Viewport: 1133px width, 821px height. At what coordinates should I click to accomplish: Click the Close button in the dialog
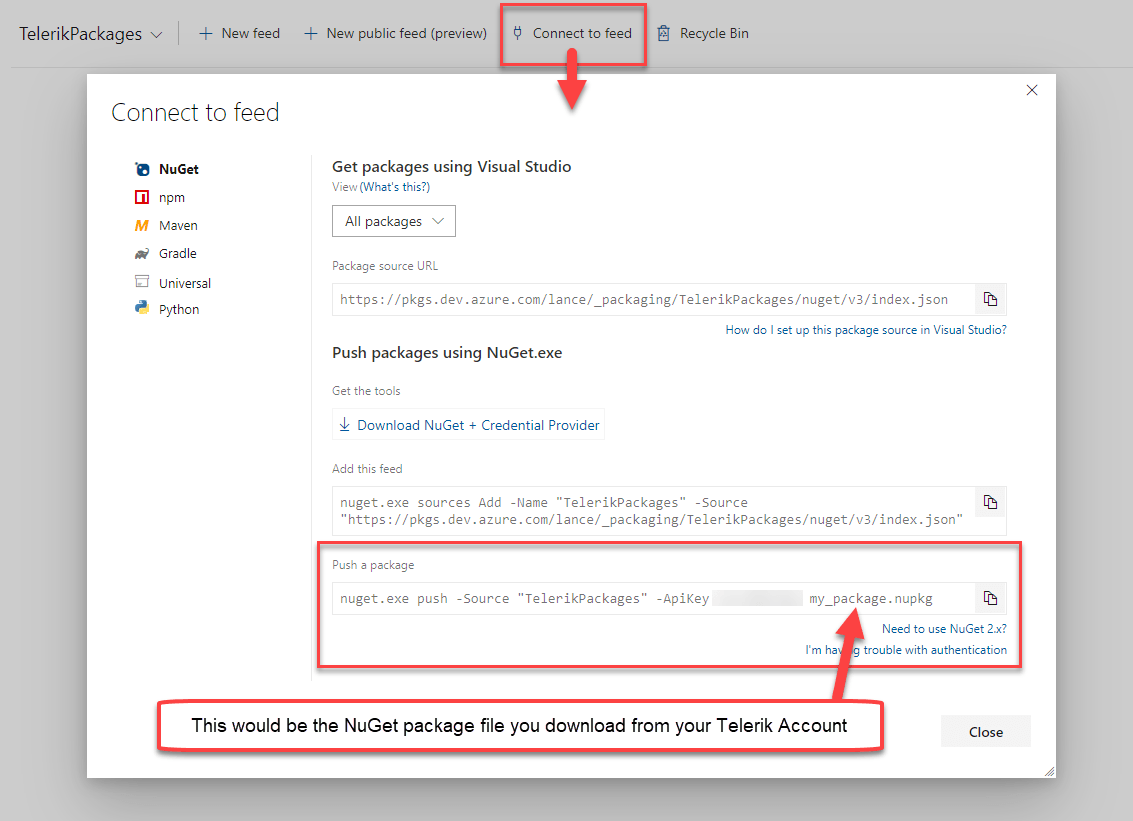coord(986,732)
